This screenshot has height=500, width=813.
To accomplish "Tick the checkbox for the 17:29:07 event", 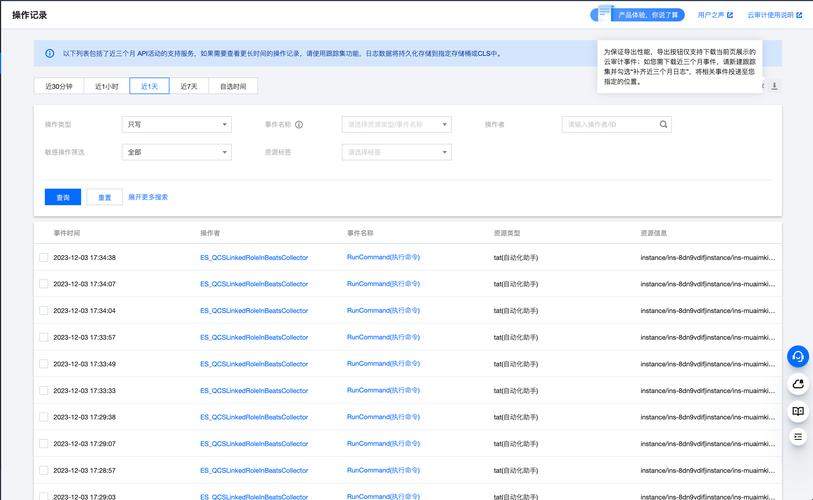I will point(44,443).
